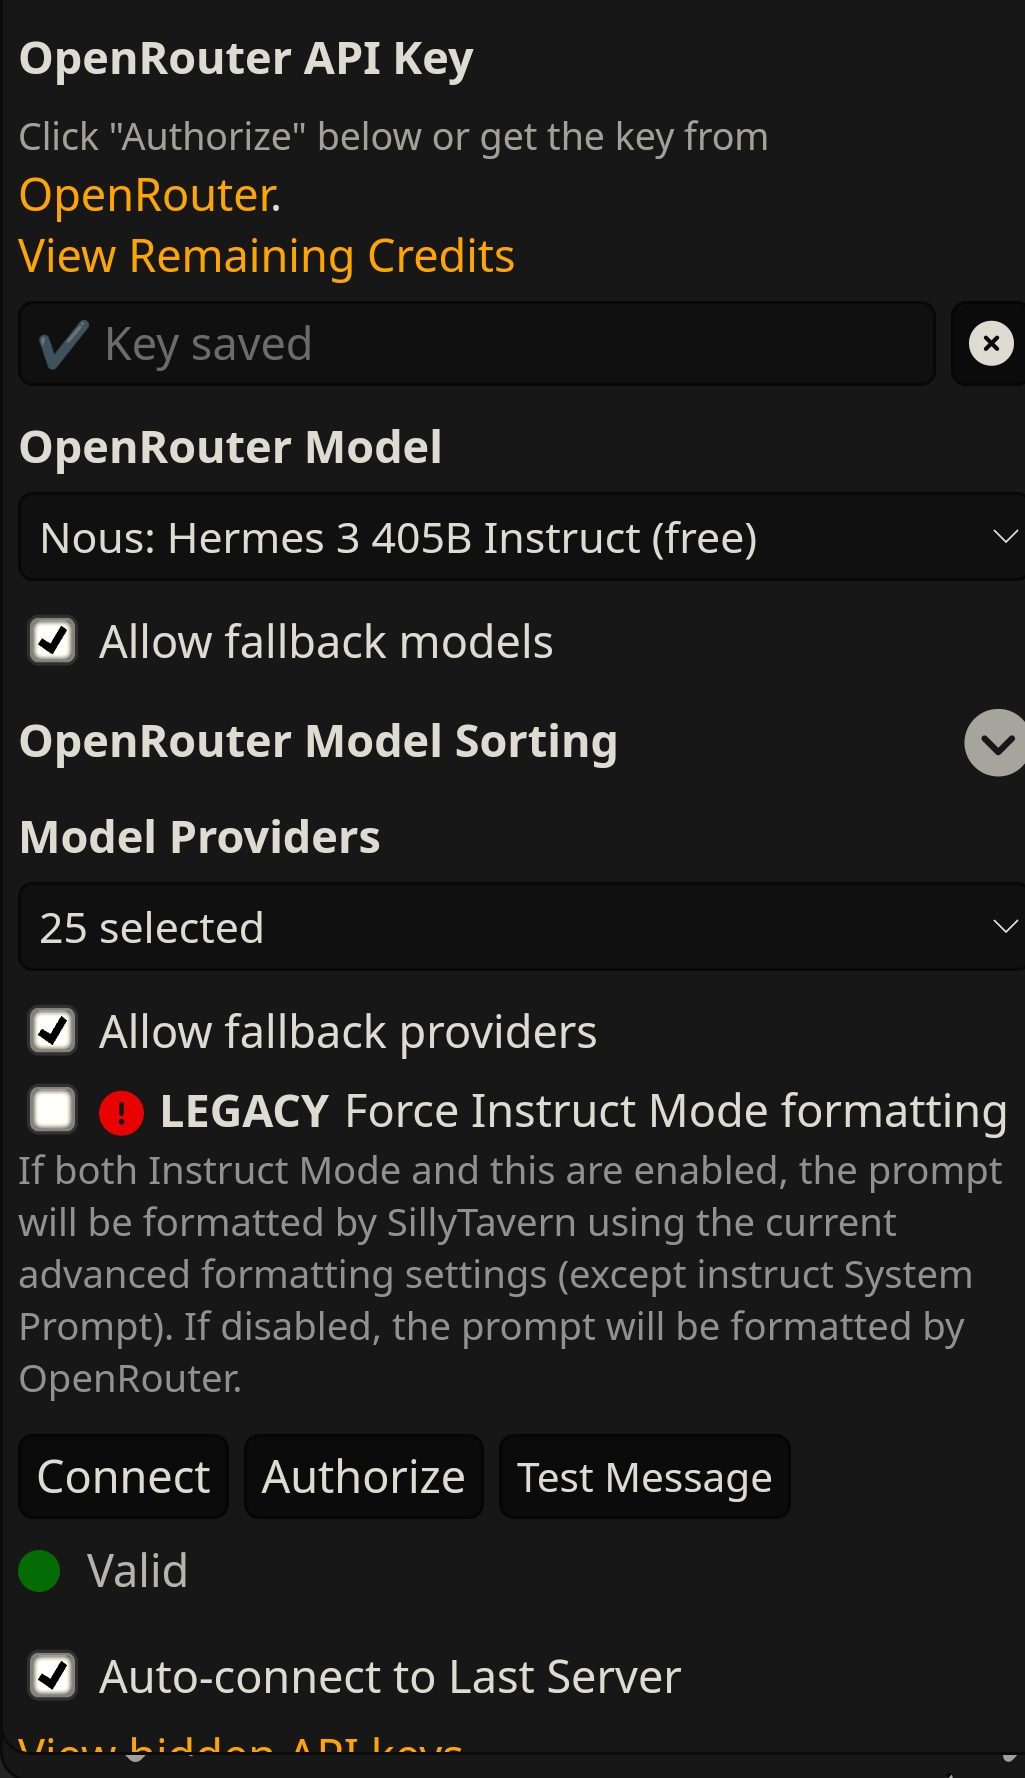Click the Nous: Hermes 3 405B model text
Viewport: 1025px width, 1778px height.
[x=398, y=538]
